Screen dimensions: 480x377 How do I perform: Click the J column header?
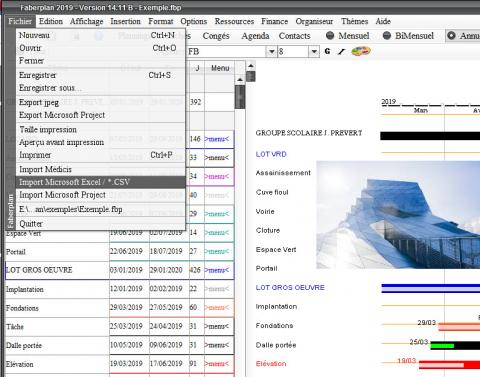click(x=197, y=68)
